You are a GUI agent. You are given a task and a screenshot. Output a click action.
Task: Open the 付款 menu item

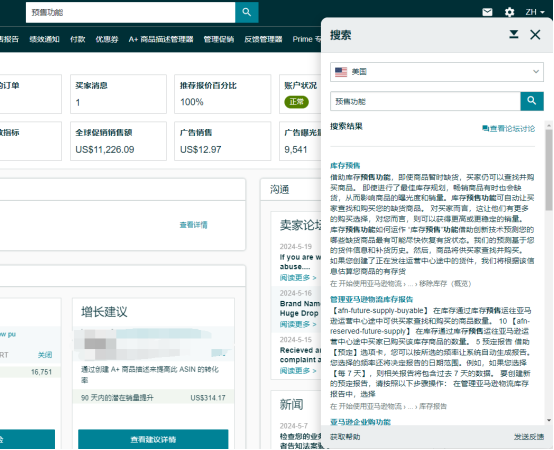tap(77, 39)
